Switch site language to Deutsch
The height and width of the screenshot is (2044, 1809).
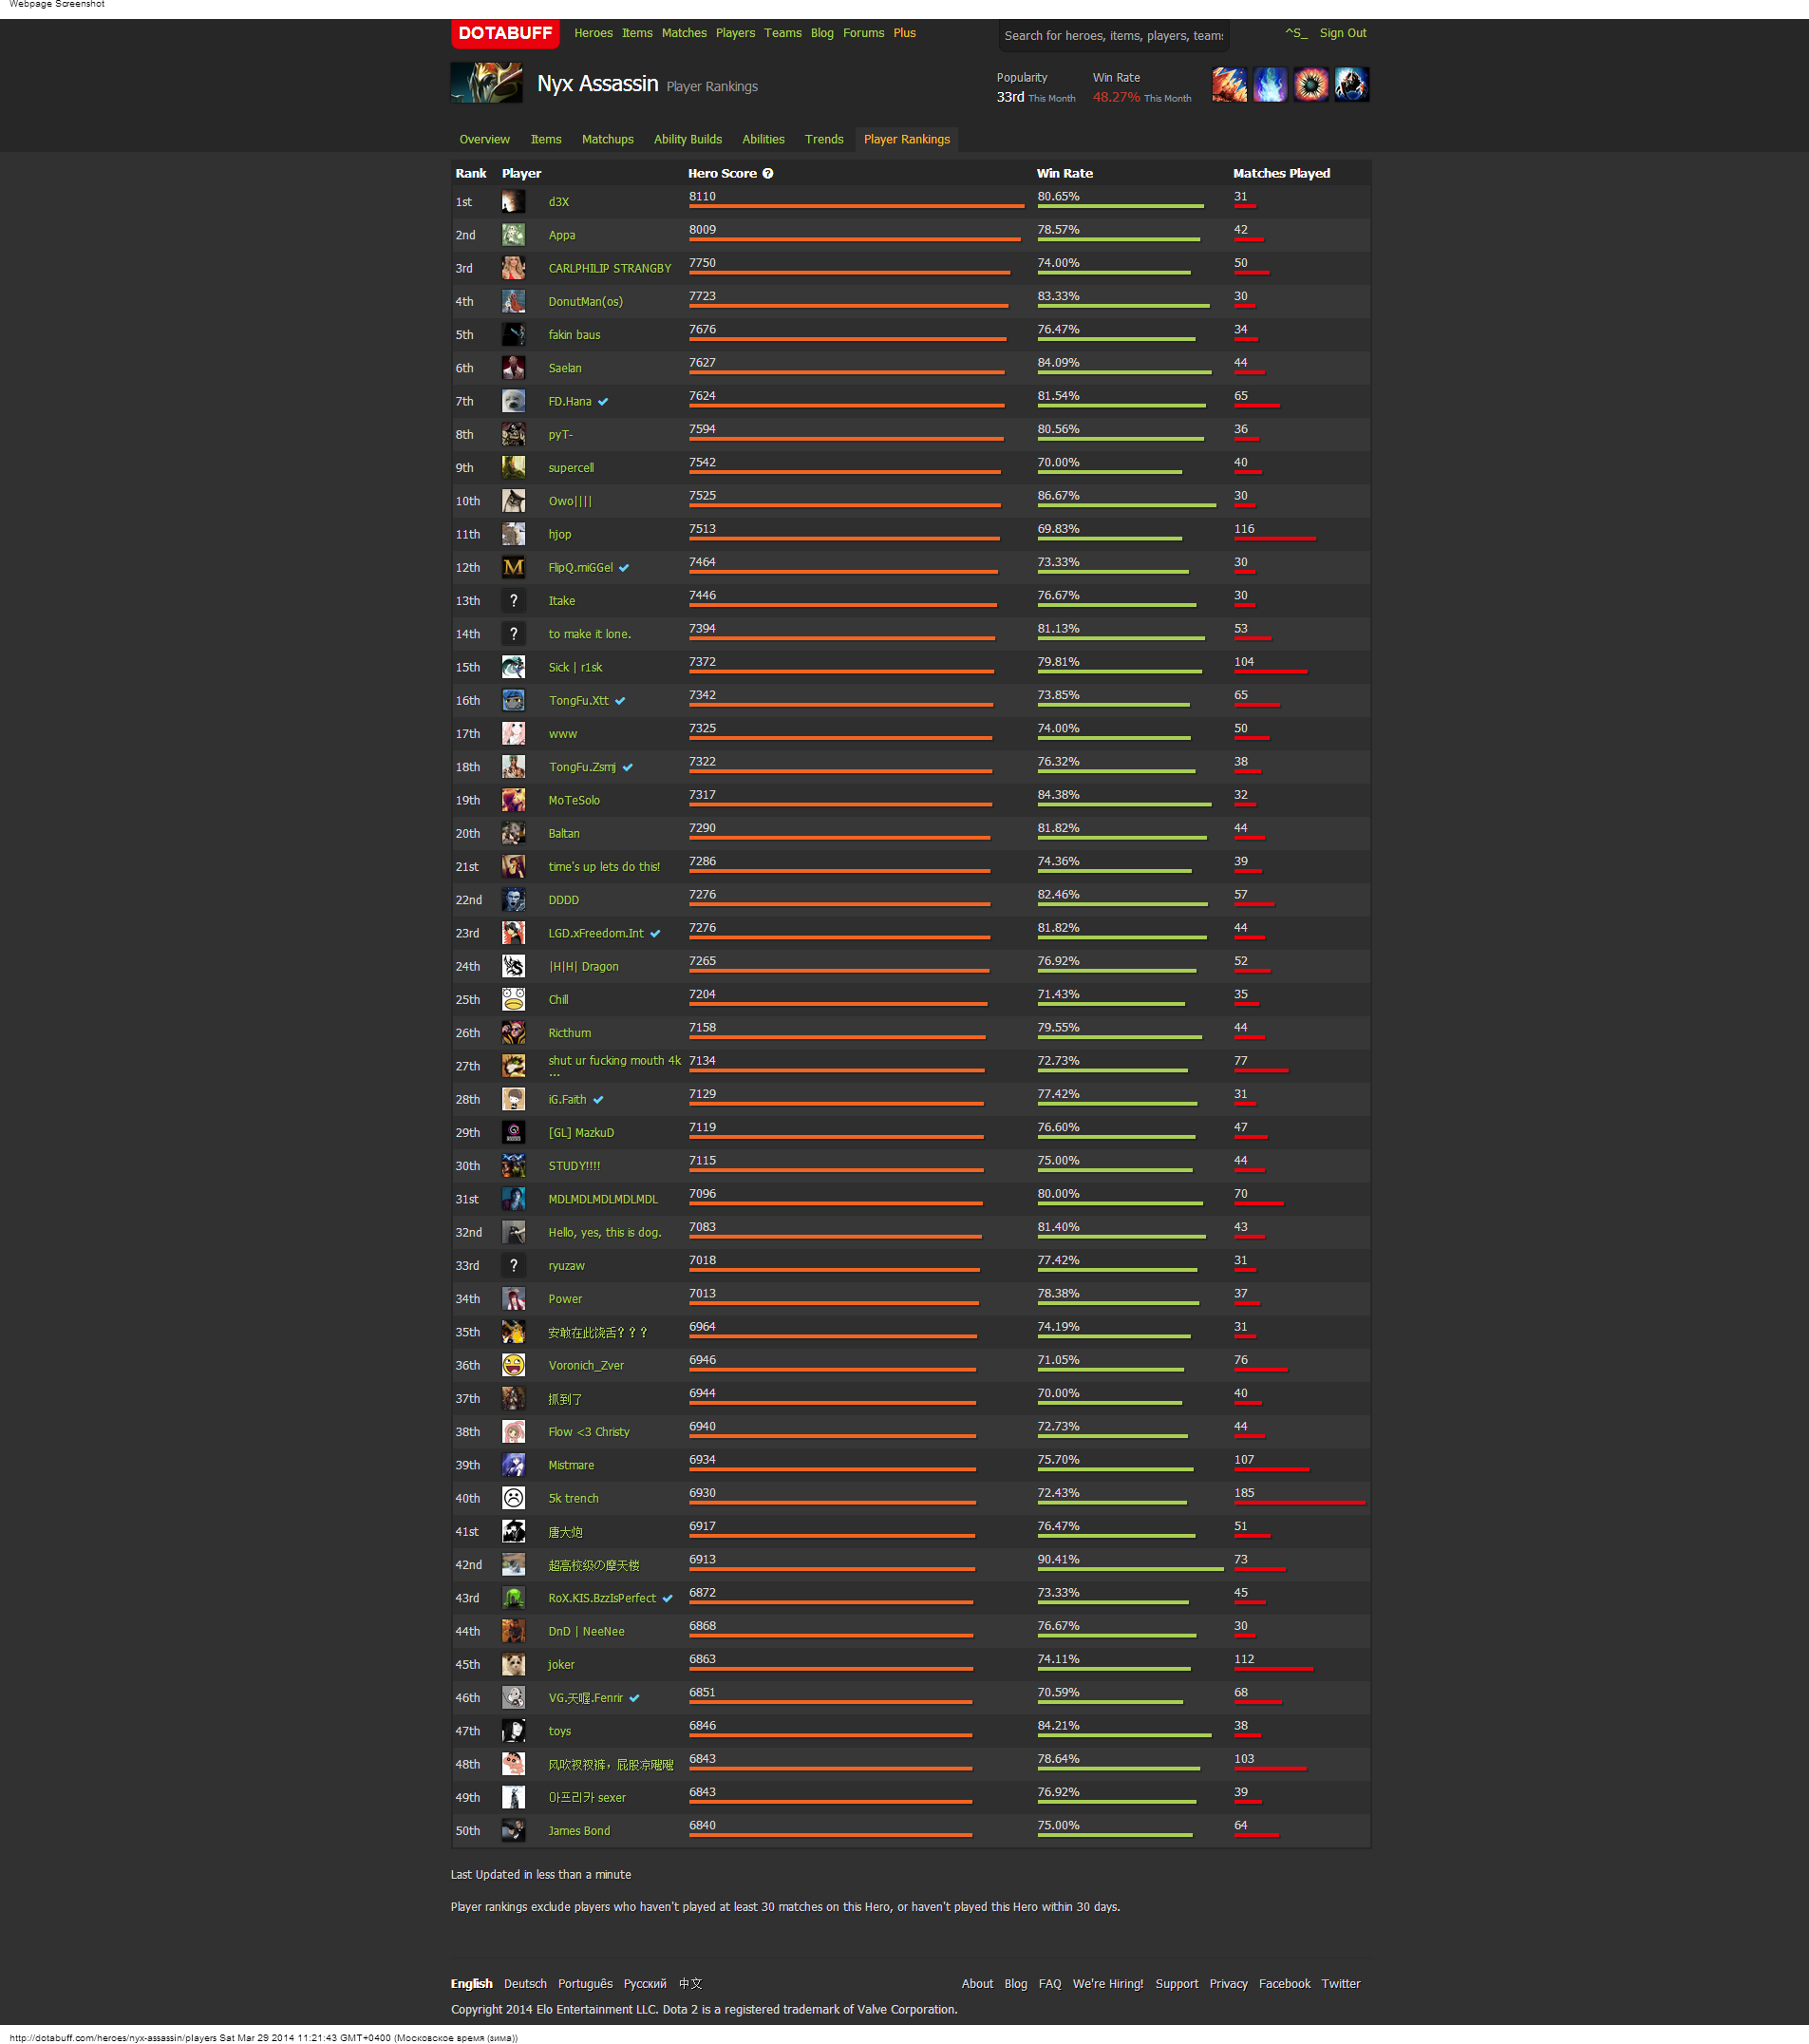click(x=525, y=1984)
